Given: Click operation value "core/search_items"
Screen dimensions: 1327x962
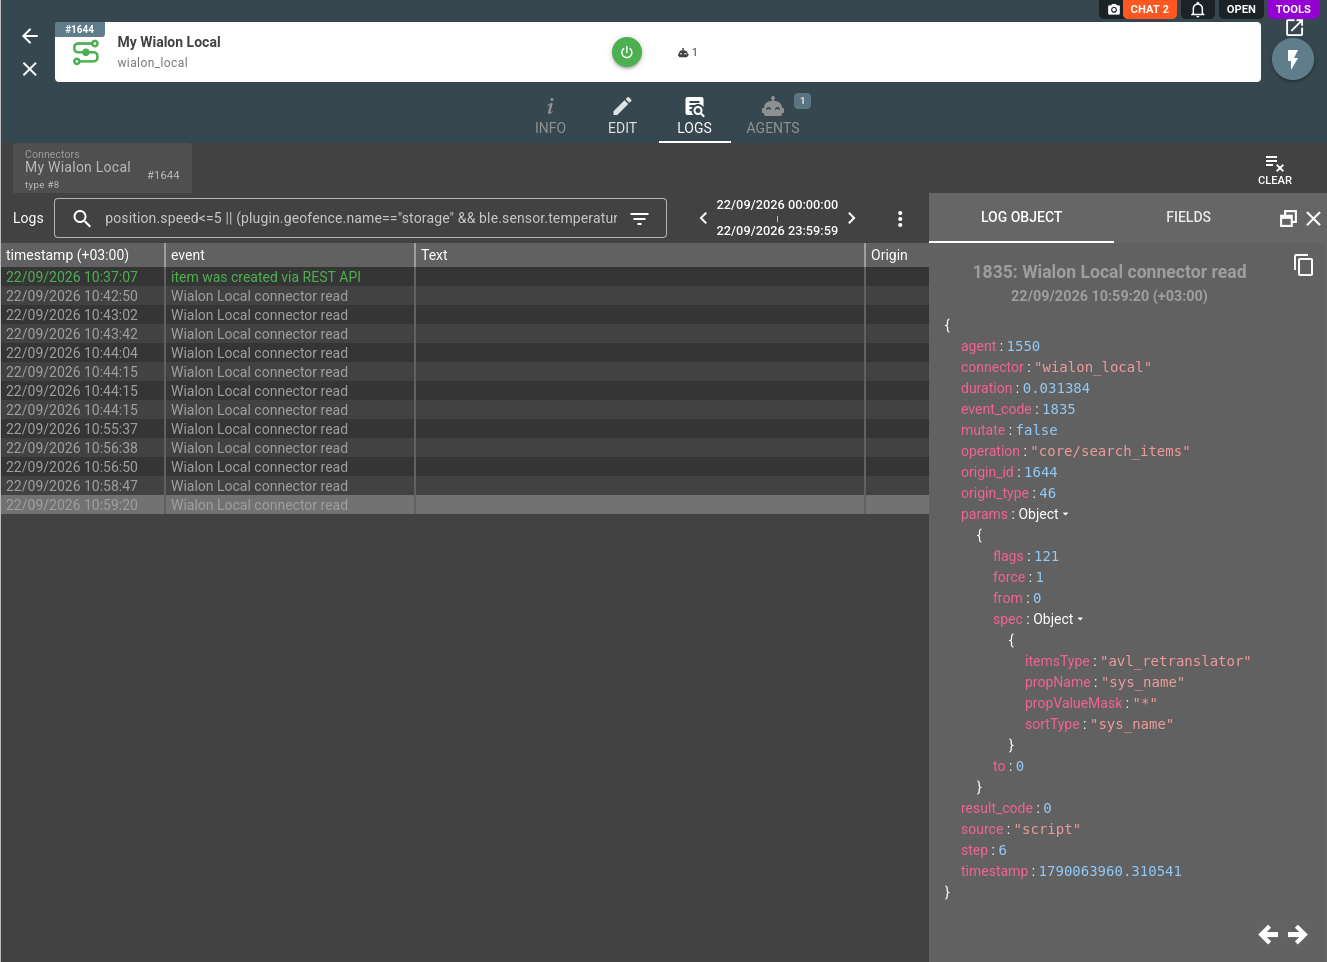Looking at the screenshot, I should point(1110,451).
